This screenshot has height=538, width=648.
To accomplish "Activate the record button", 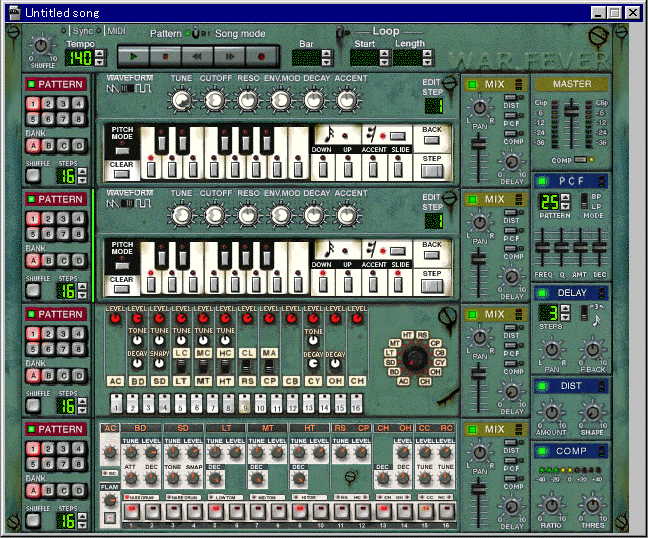I will (262, 57).
